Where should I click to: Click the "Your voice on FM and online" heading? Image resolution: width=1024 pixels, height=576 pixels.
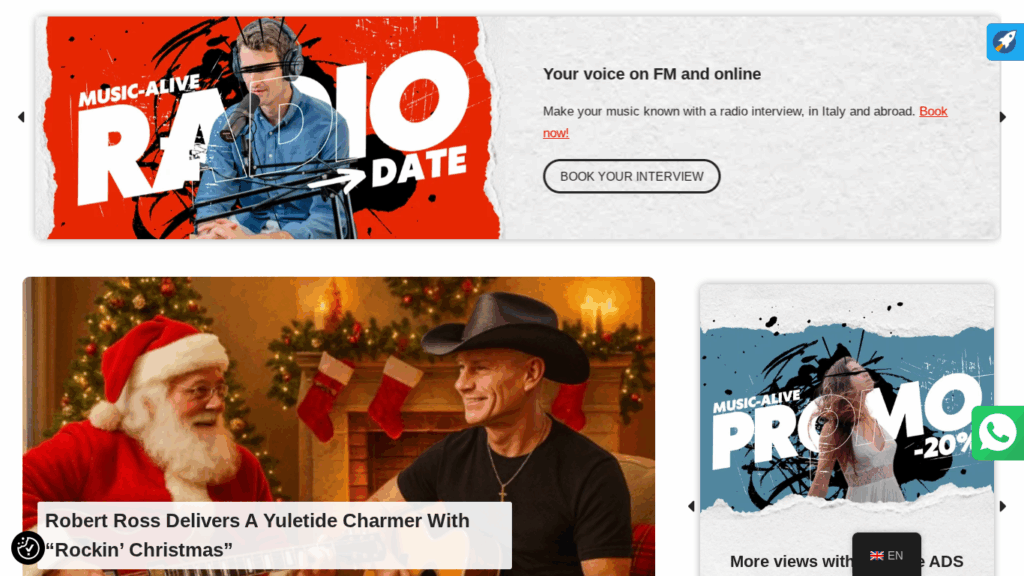[652, 74]
